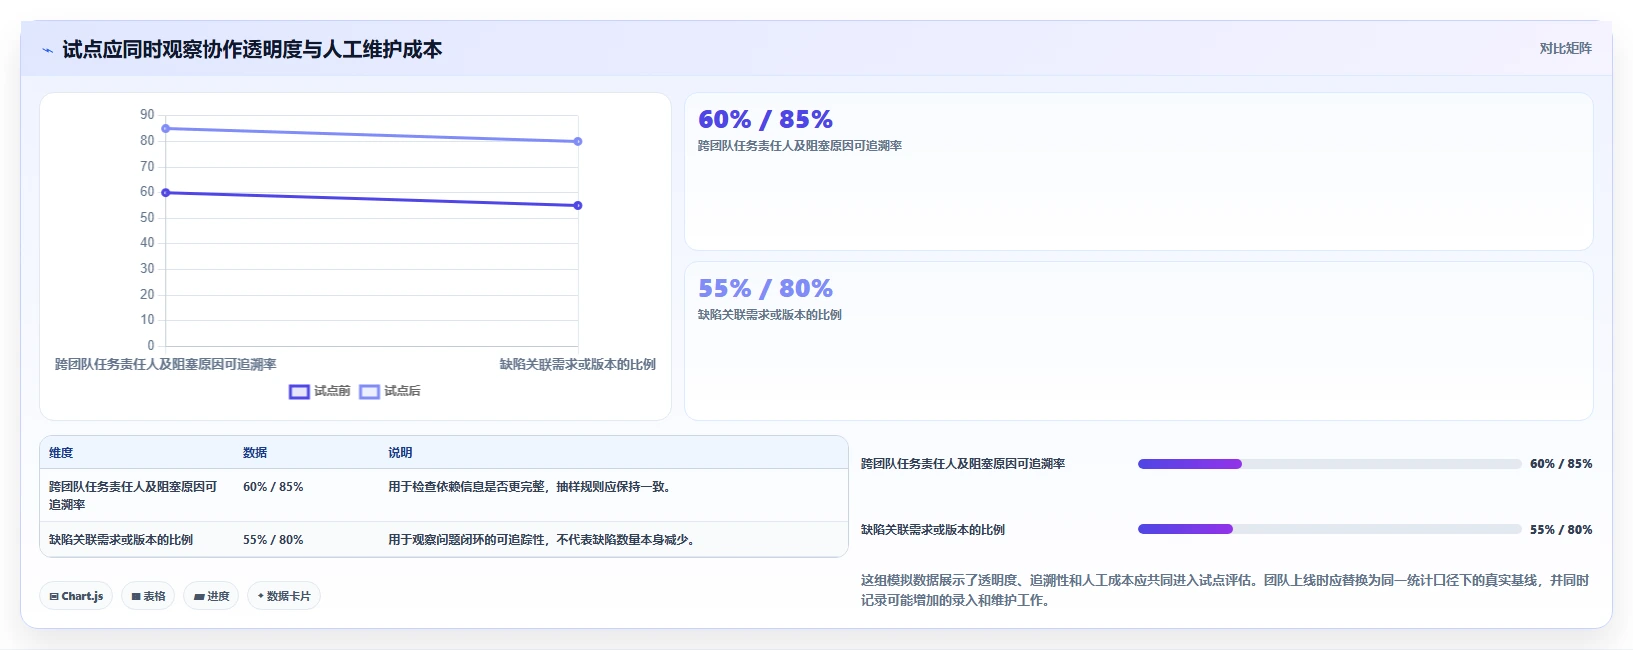Click the 对比矩阵 label in the header
Viewport: 1633px width, 650px height.
[x=1565, y=48]
